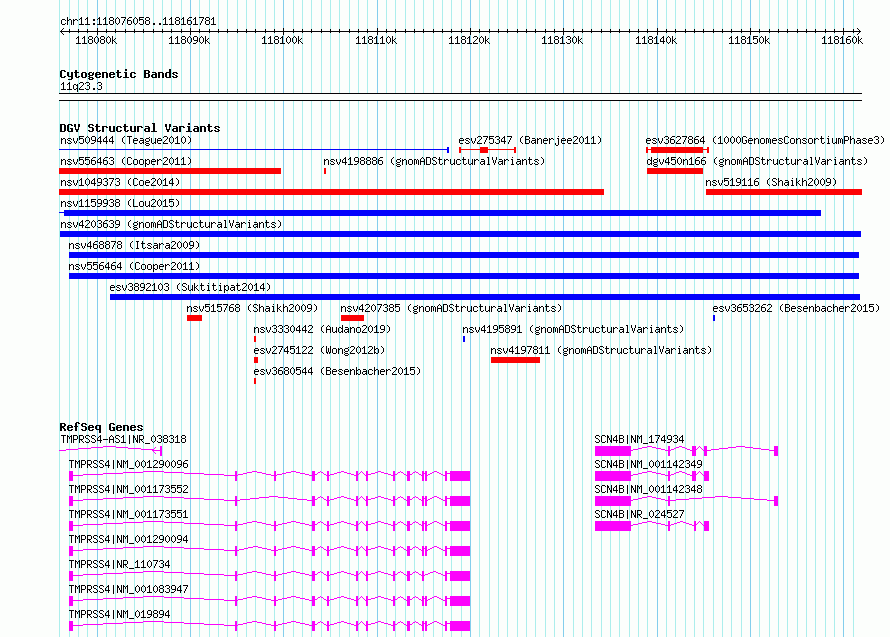The width and height of the screenshot is (890, 637).
Task: Click esv3627864 1000GenomesConsortiumPhase3 label
Action: pyautogui.click(x=765, y=140)
